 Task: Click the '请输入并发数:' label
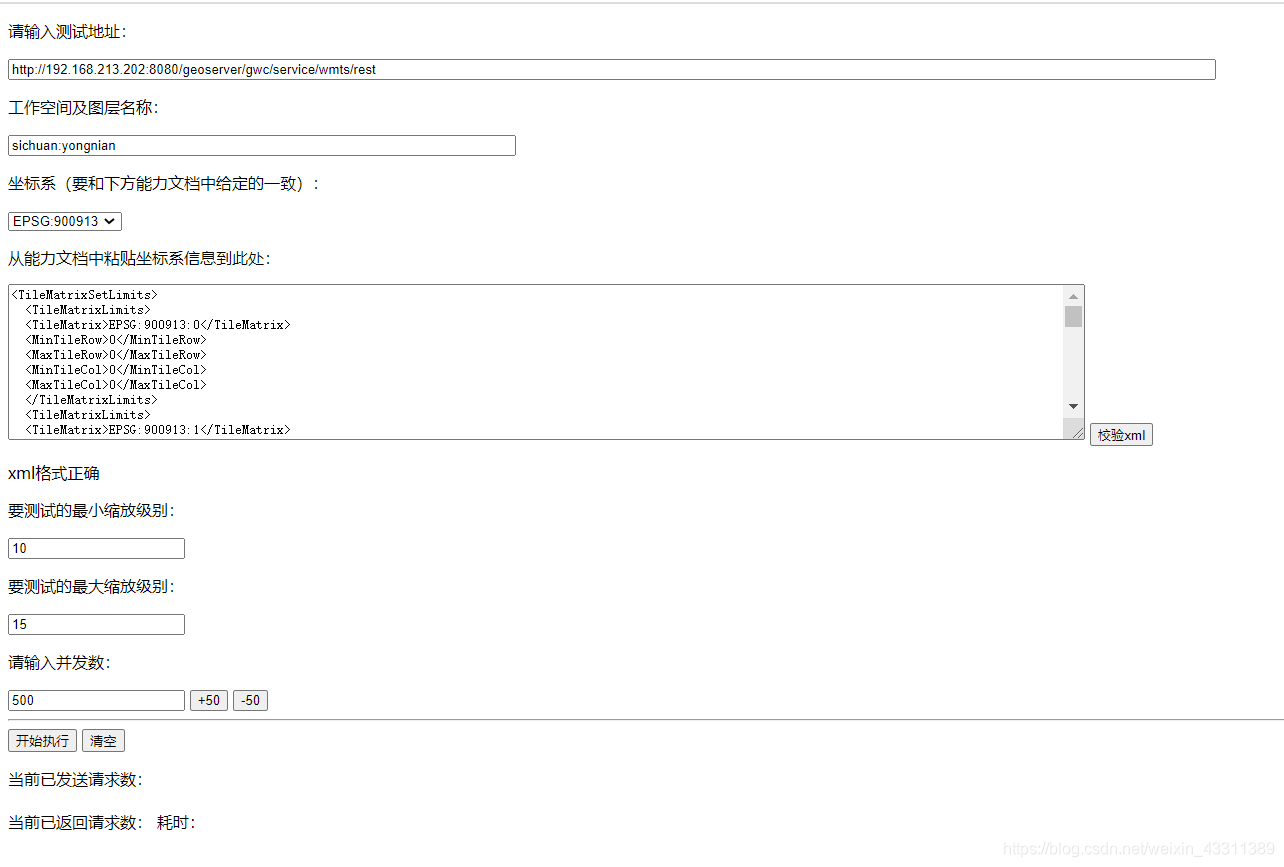(59, 663)
